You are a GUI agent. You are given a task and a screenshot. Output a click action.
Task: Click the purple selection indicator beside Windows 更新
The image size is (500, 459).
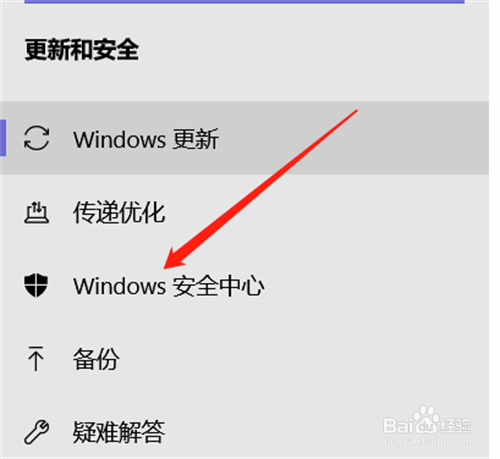point(3,138)
